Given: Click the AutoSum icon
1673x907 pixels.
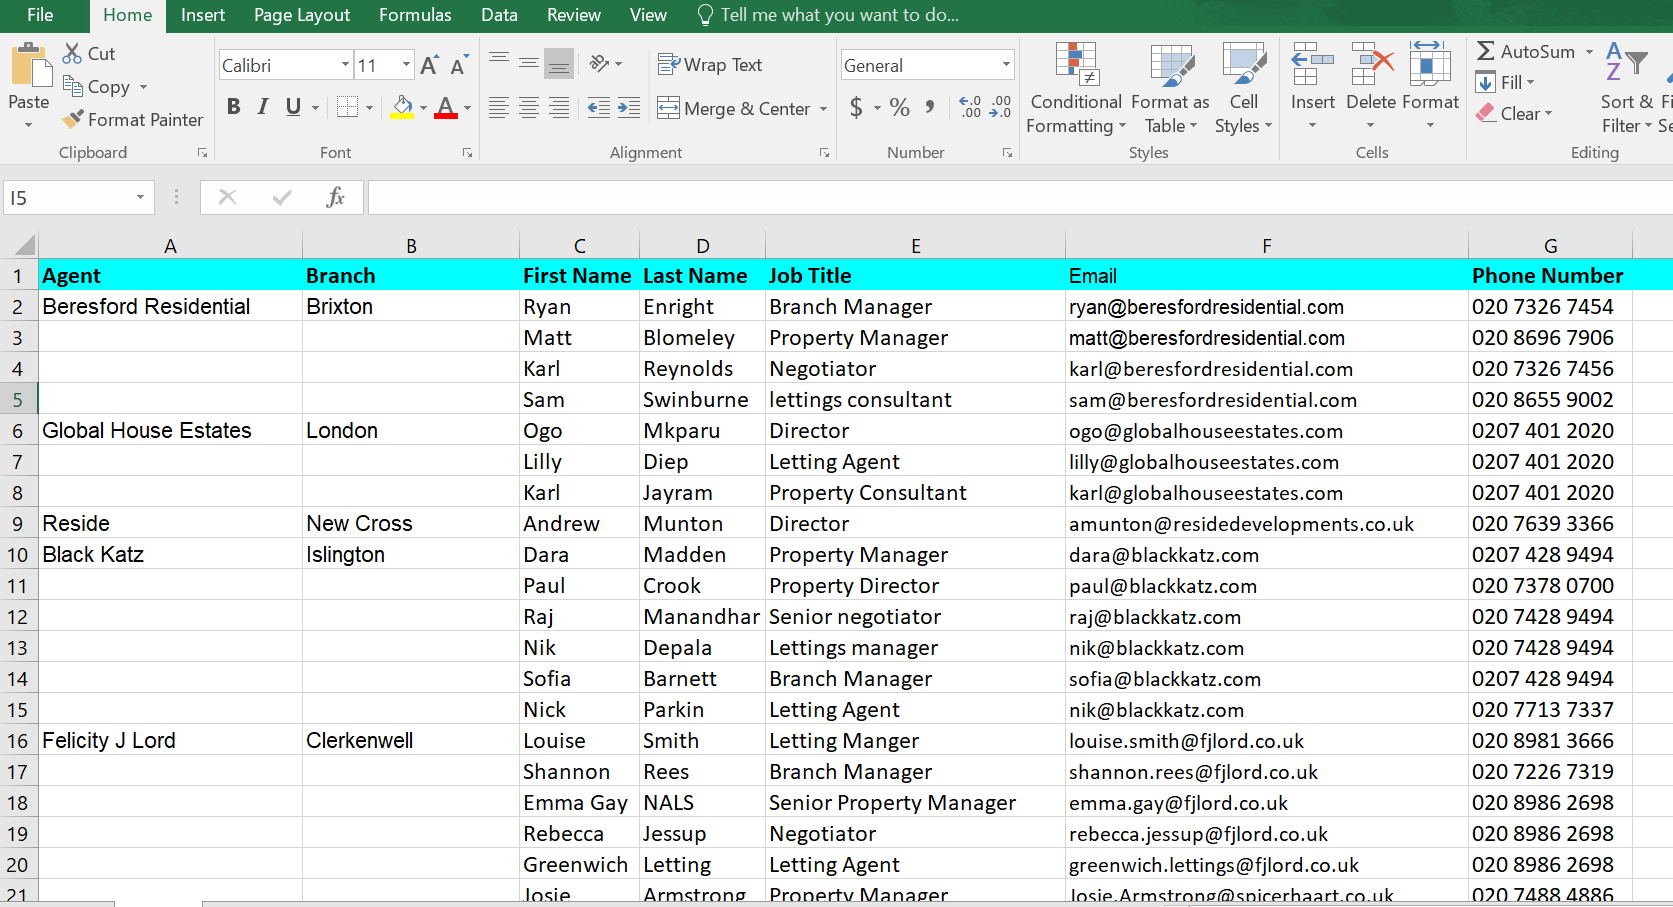Looking at the screenshot, I should 1487,50.
